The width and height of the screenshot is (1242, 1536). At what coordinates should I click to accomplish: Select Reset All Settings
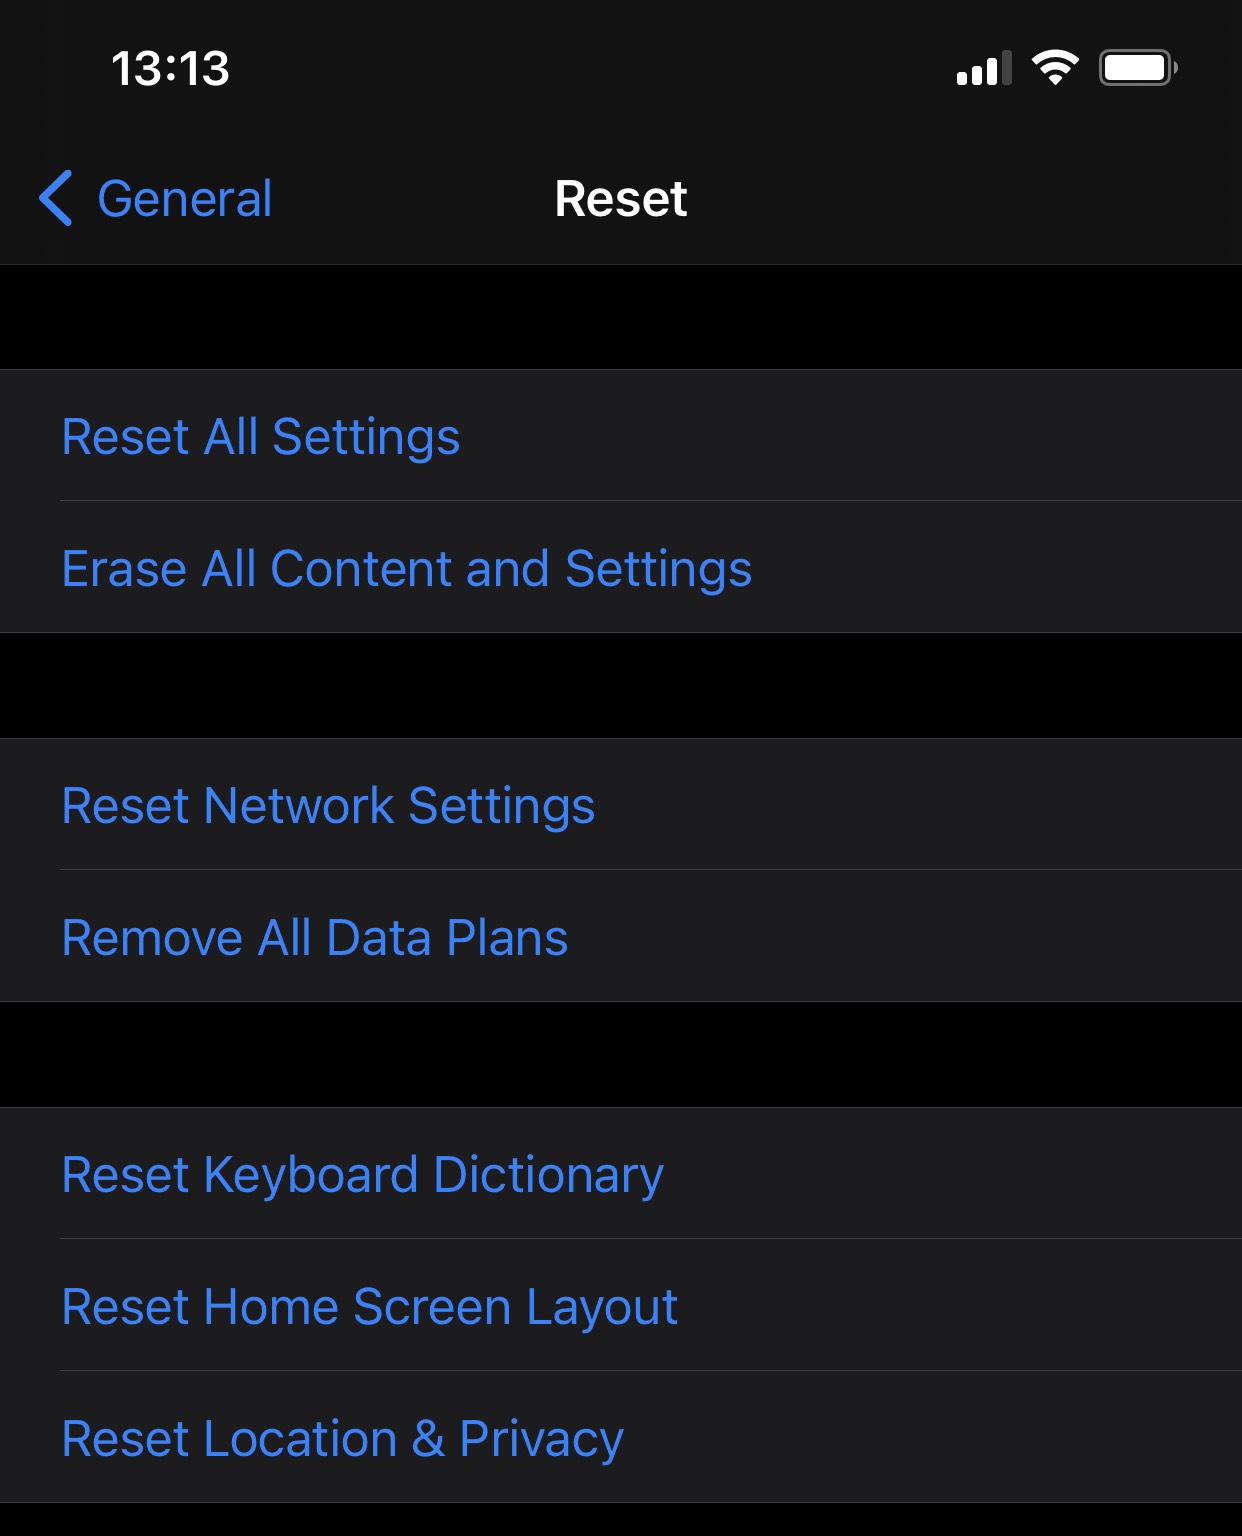(621, 435)
